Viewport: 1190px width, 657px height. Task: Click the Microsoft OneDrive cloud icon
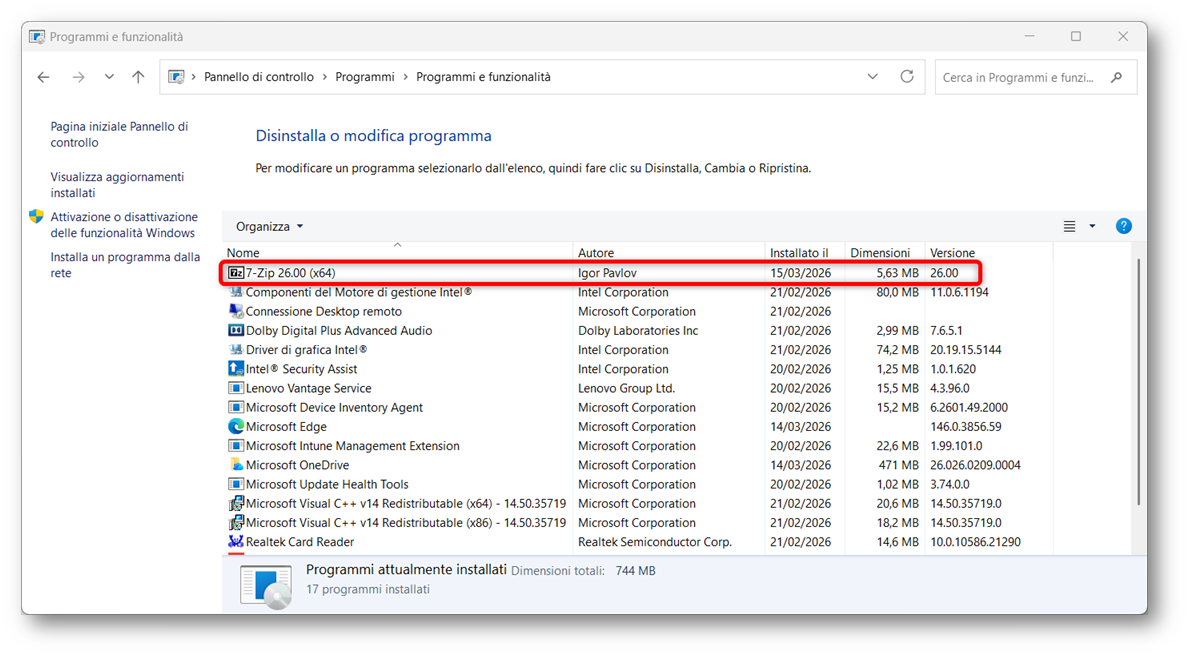[236, 465]
